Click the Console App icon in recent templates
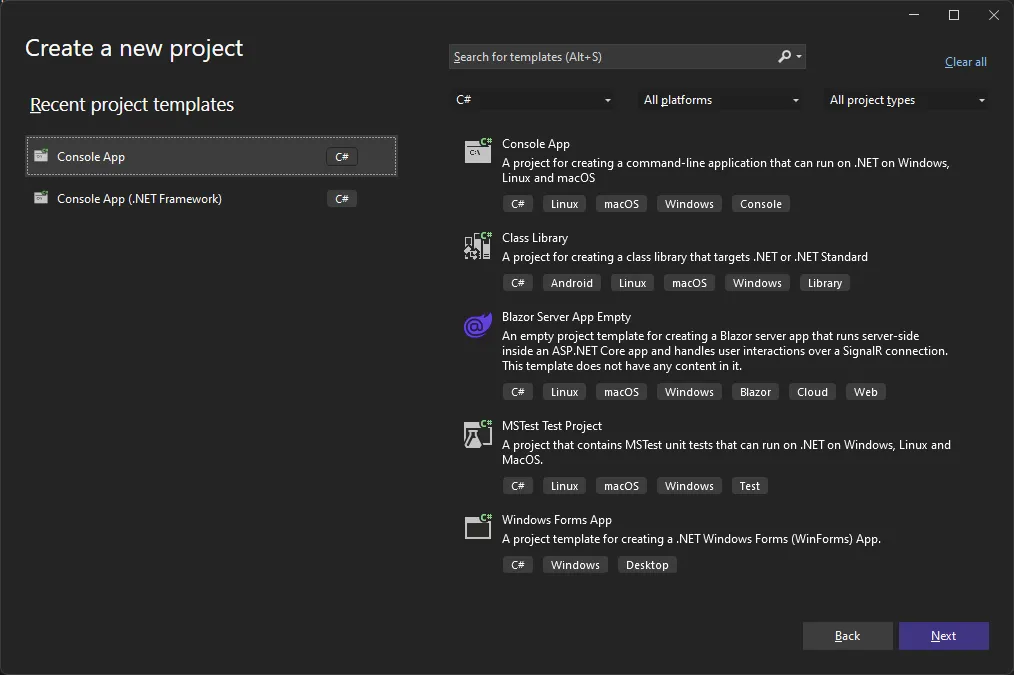 tap(41, 156)
